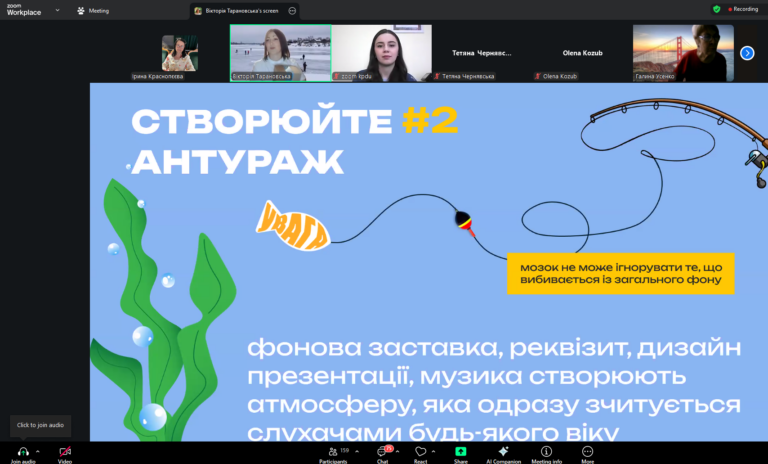Start video with the Video camera icon
This screenshot has width=768, height=464.
tap(65, 452)
